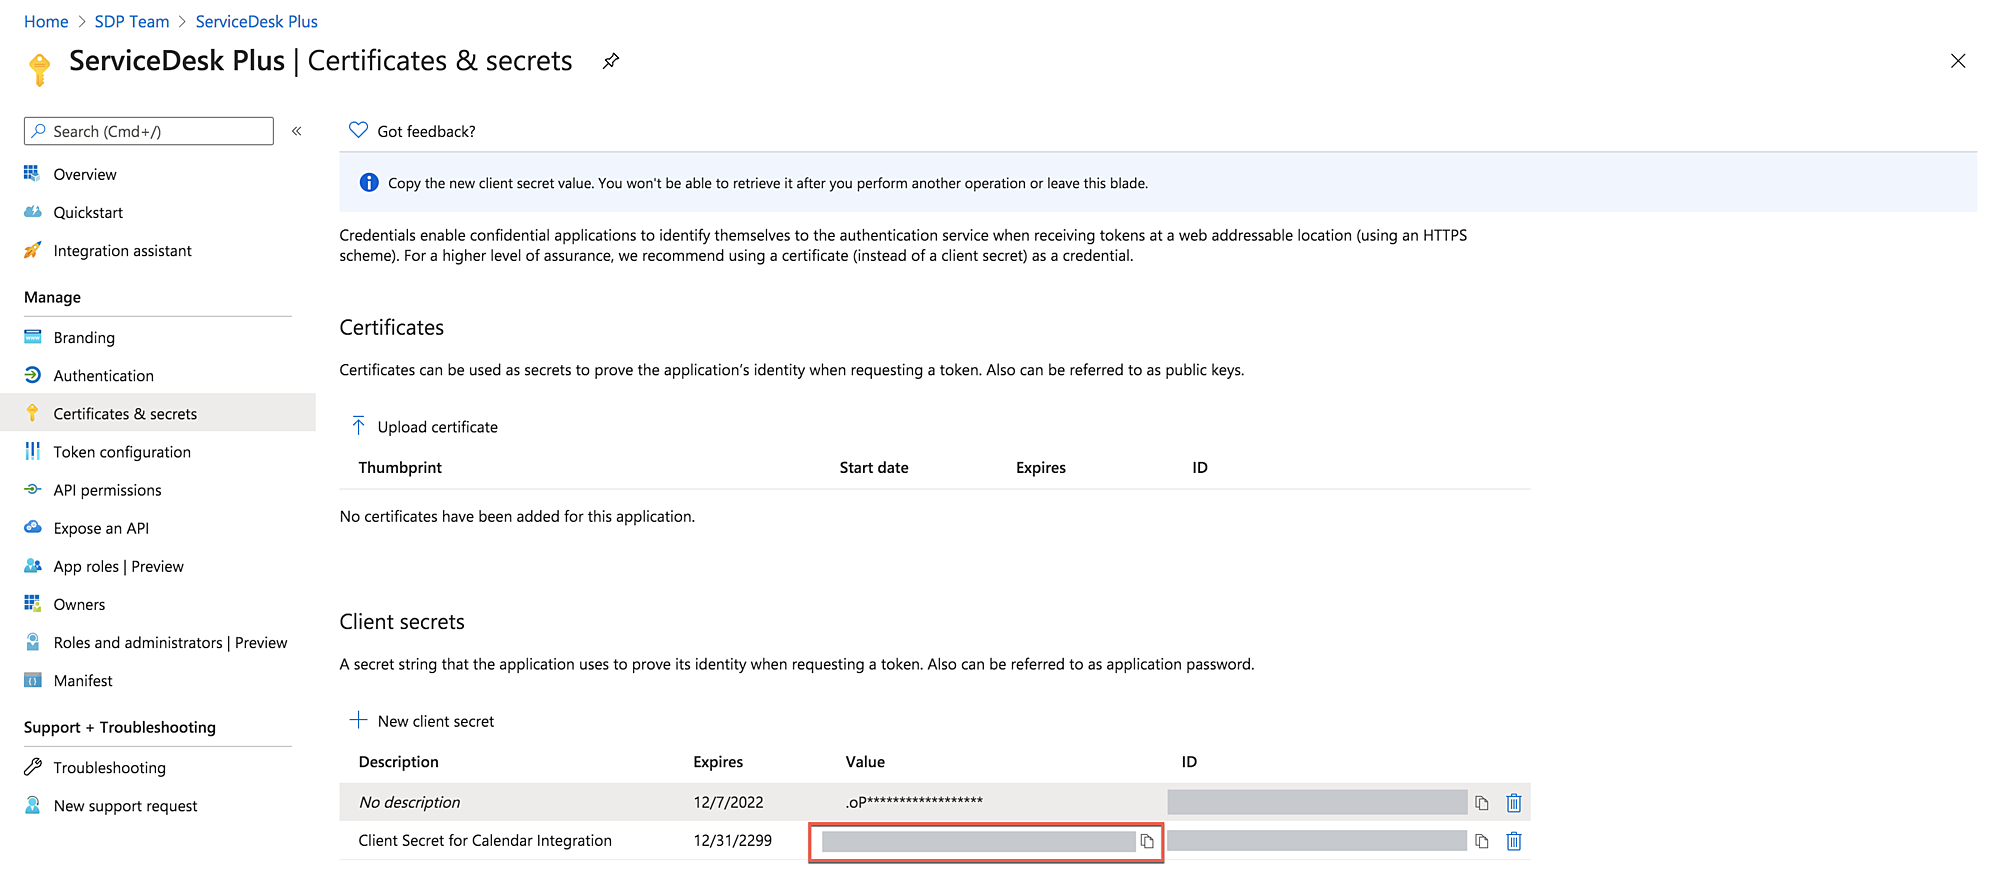Click the Troubleshooting wrench icon

pyautogui.click(x=32, y=766)
